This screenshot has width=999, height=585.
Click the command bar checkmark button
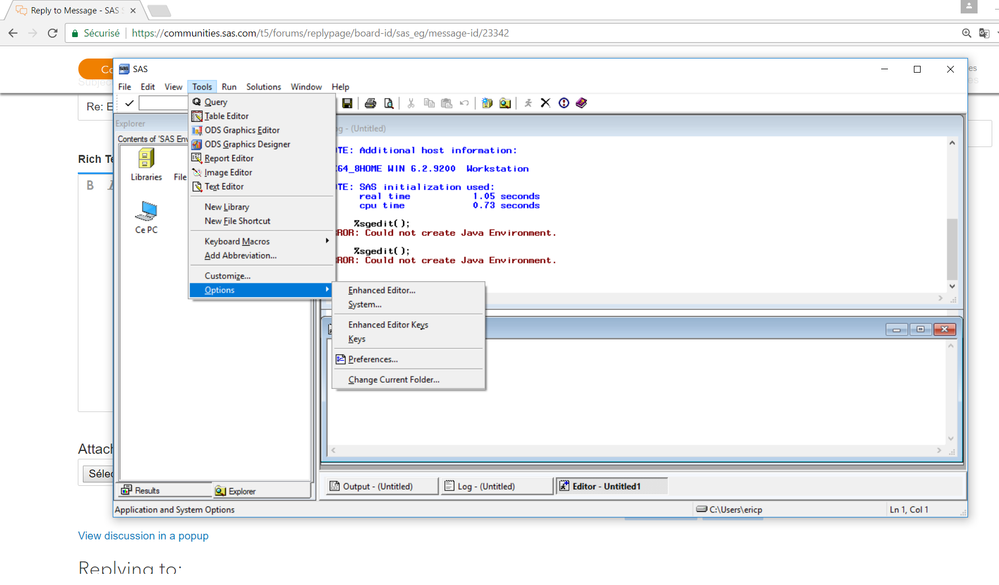pyautogui.click(x=129, y=103)
